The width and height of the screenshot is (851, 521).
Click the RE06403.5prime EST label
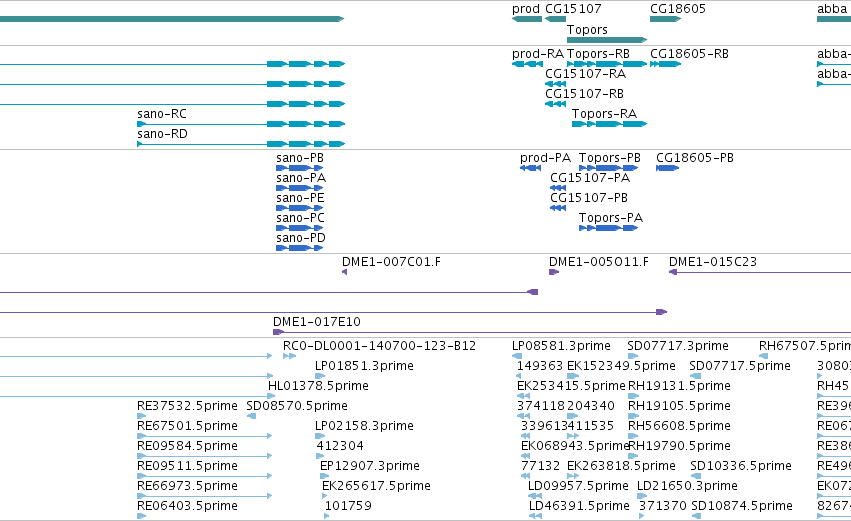coord(187,507)
